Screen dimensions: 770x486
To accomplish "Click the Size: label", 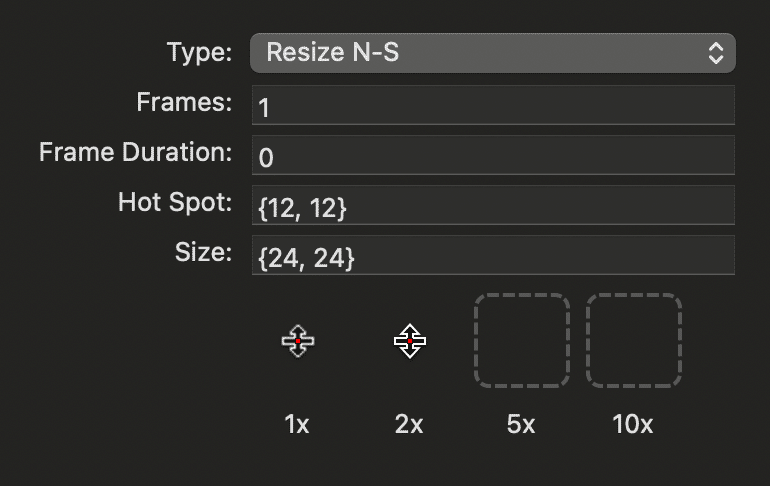I will point(203,252).
